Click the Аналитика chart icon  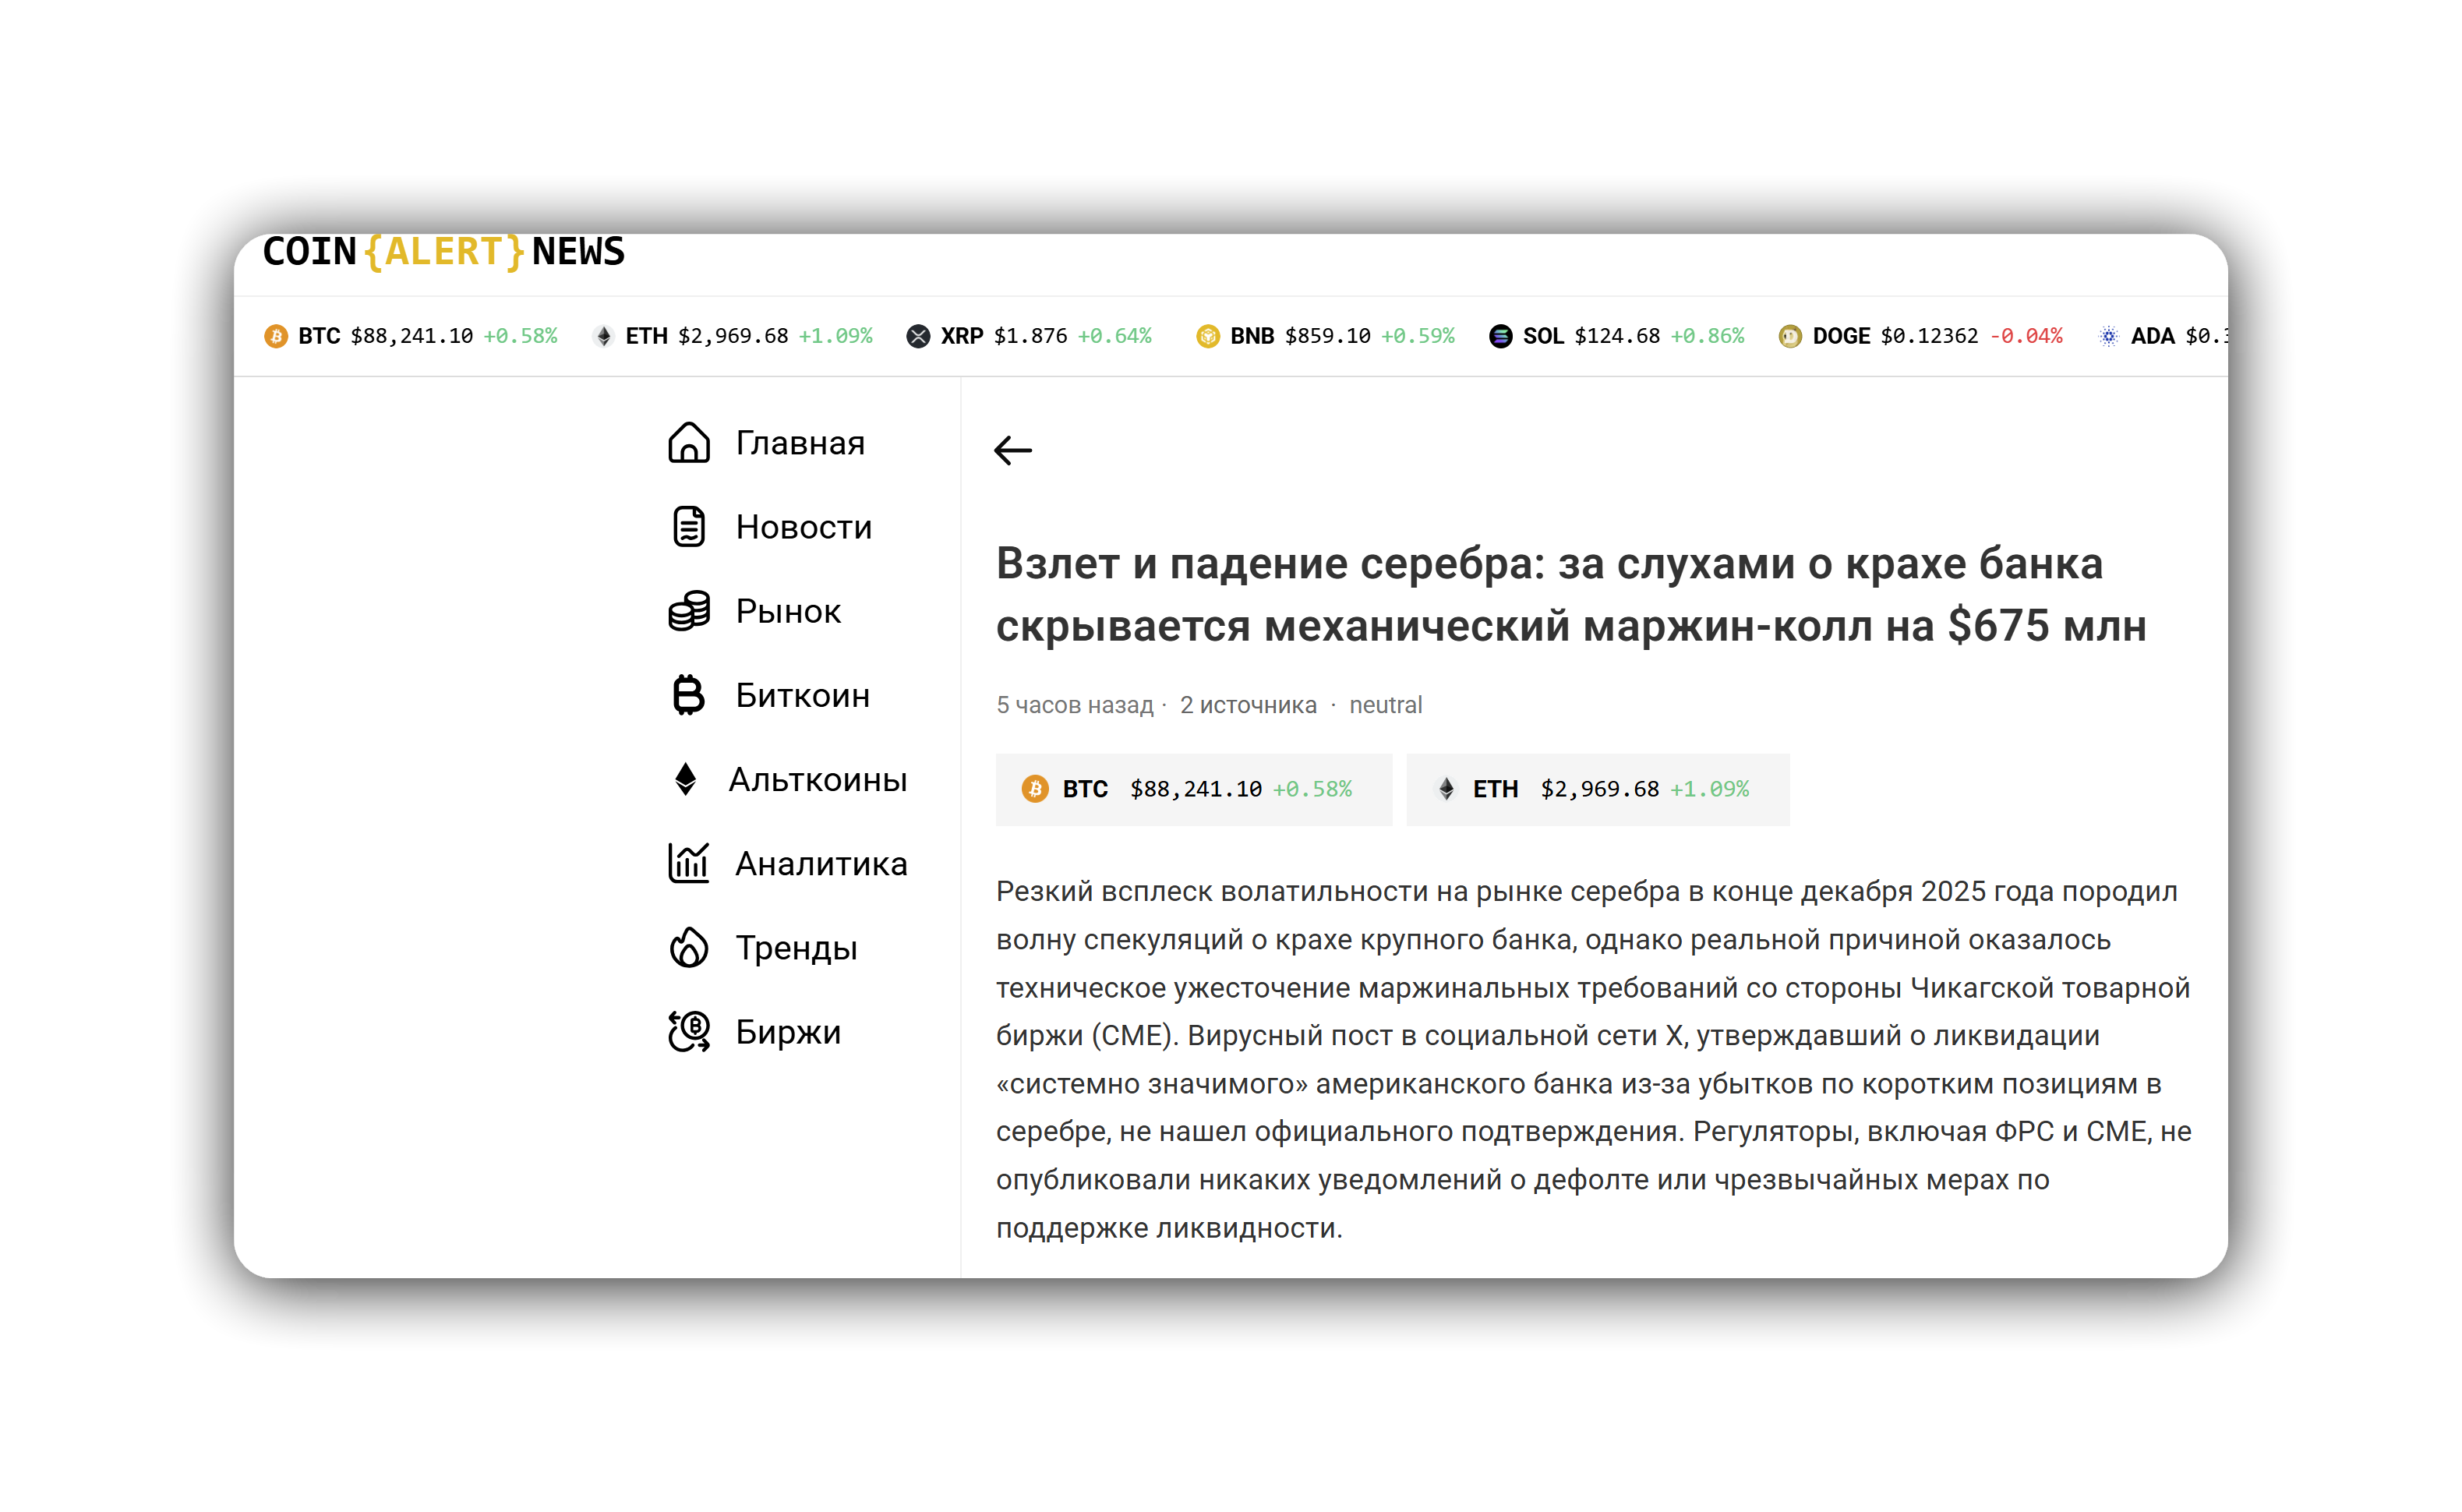click(x=688, y=863)
